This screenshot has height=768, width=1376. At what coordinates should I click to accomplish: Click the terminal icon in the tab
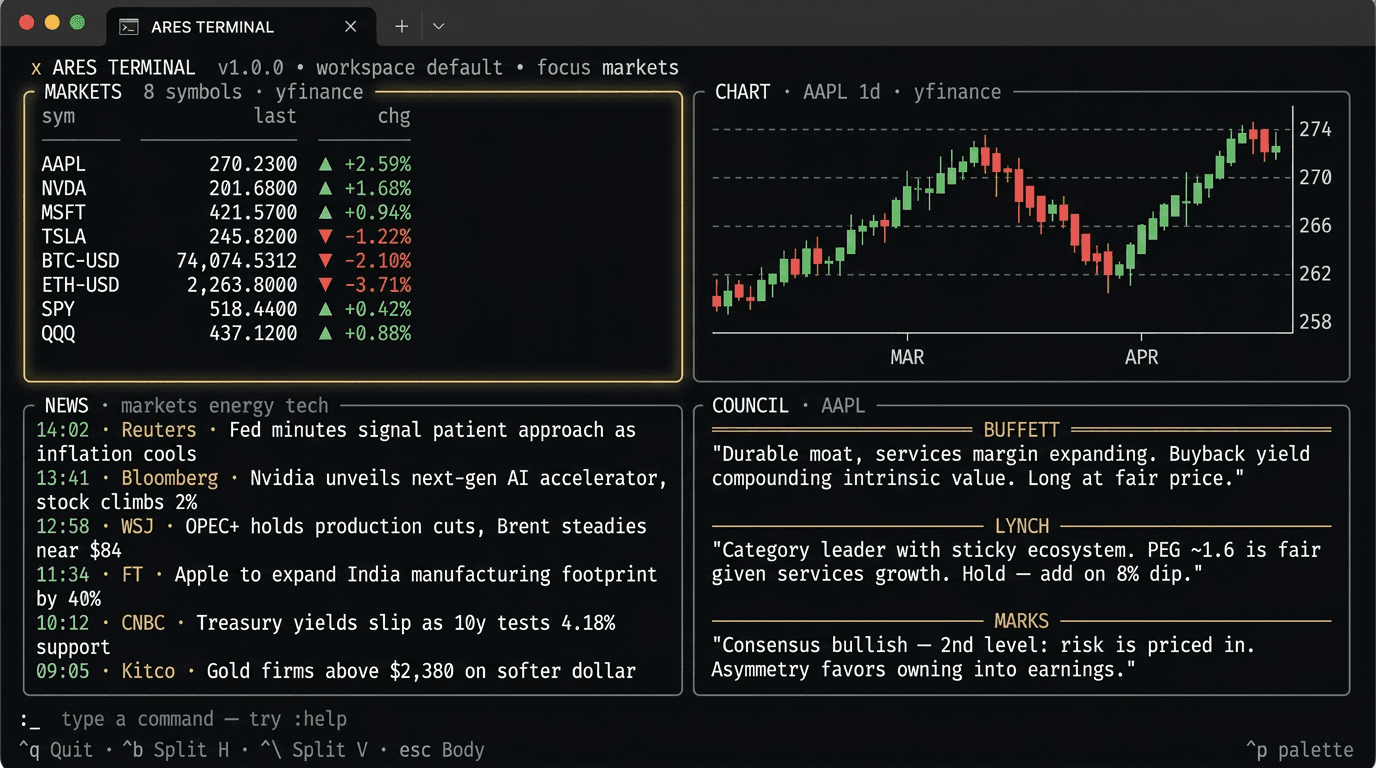[x=128, y=27]
